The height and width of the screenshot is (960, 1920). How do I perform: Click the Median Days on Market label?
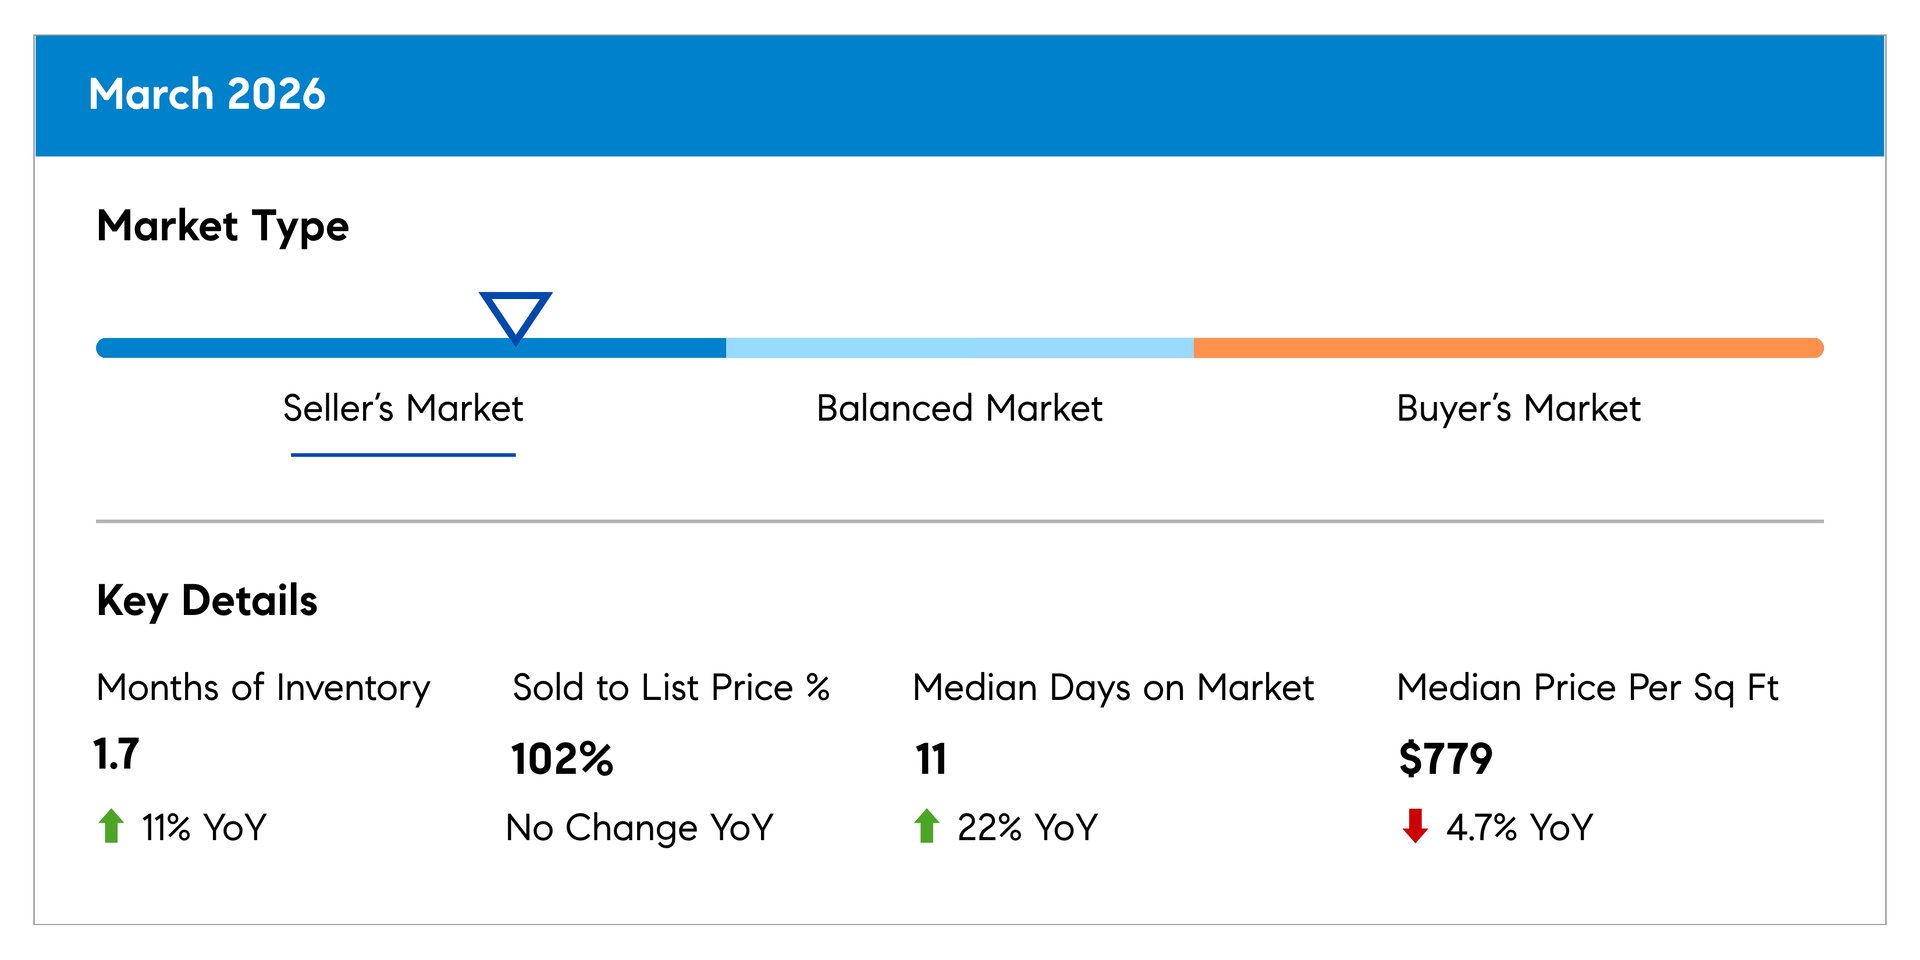click(1113, 687)
